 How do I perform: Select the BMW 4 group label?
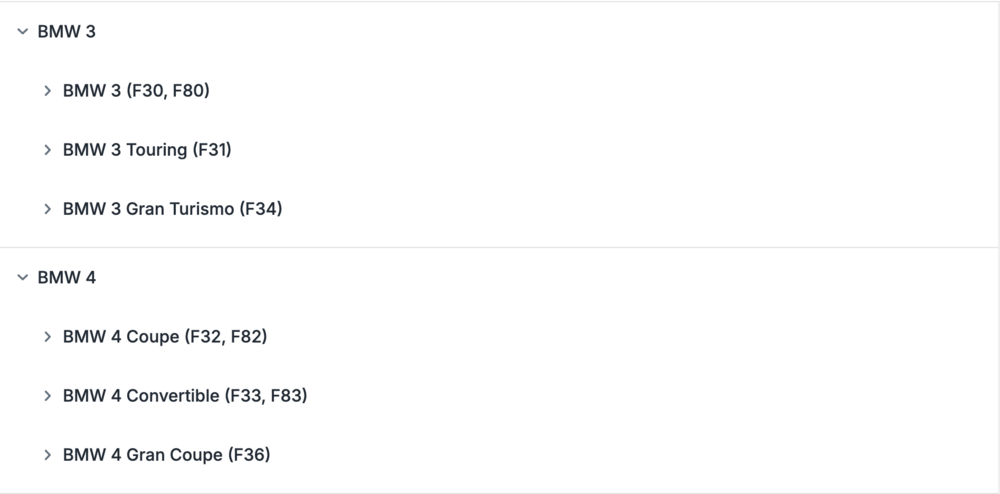click(x=67, y=278)
